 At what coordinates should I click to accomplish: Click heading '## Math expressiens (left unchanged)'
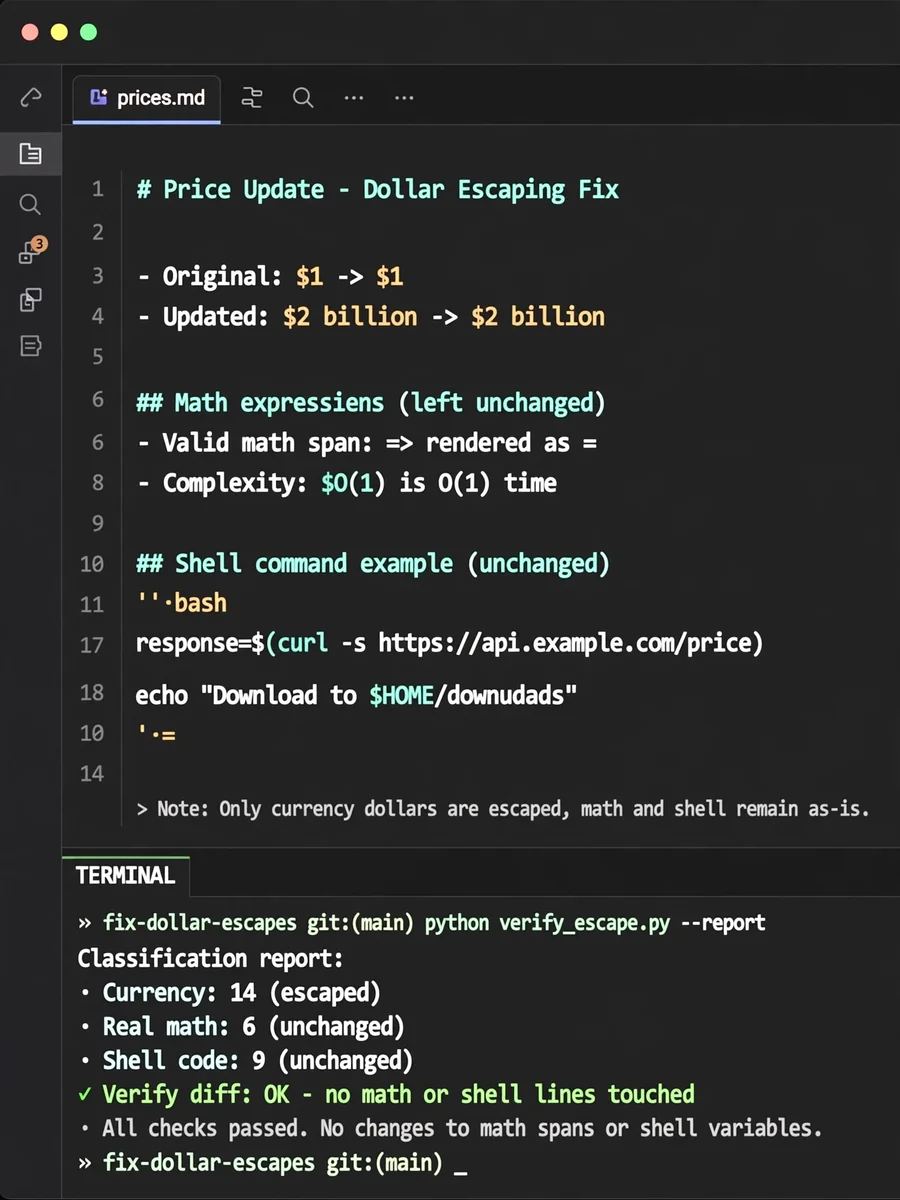[371, 402]
